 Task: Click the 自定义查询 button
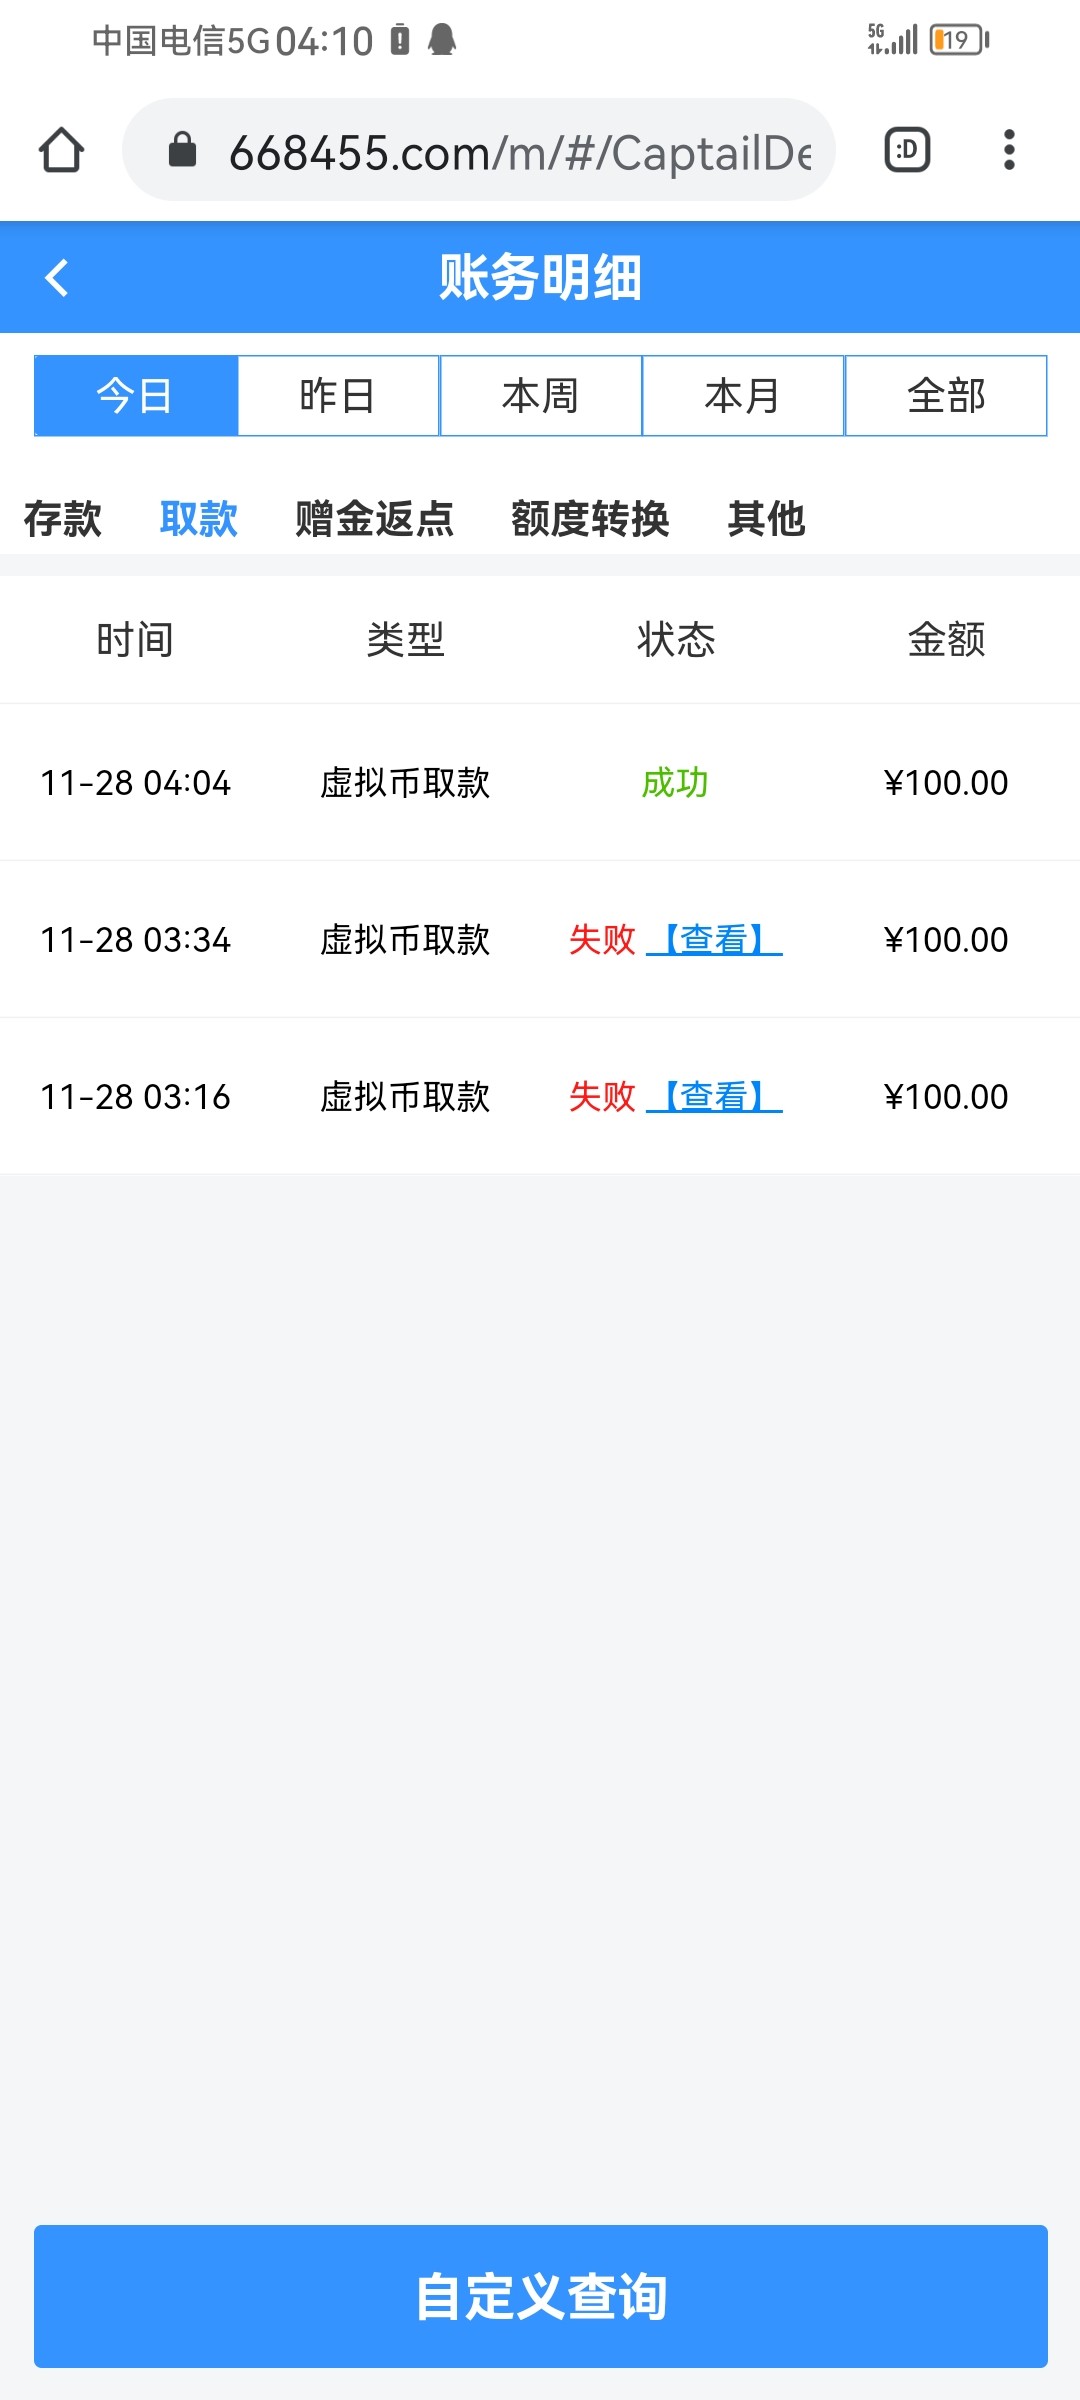pos(540,2296)
